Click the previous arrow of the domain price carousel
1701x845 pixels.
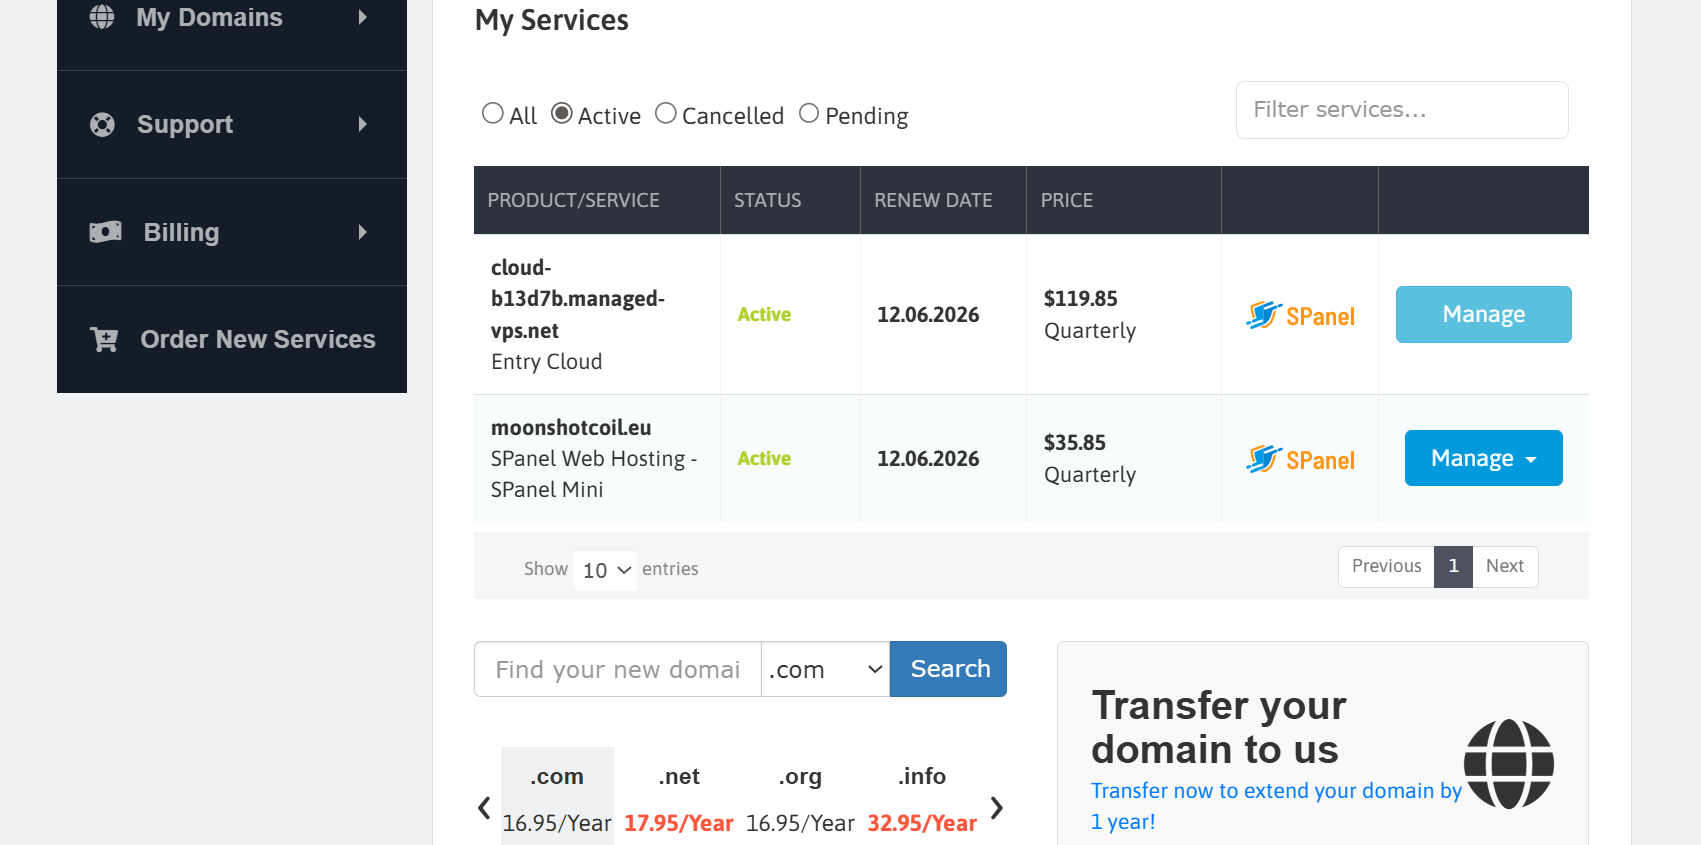484,807
